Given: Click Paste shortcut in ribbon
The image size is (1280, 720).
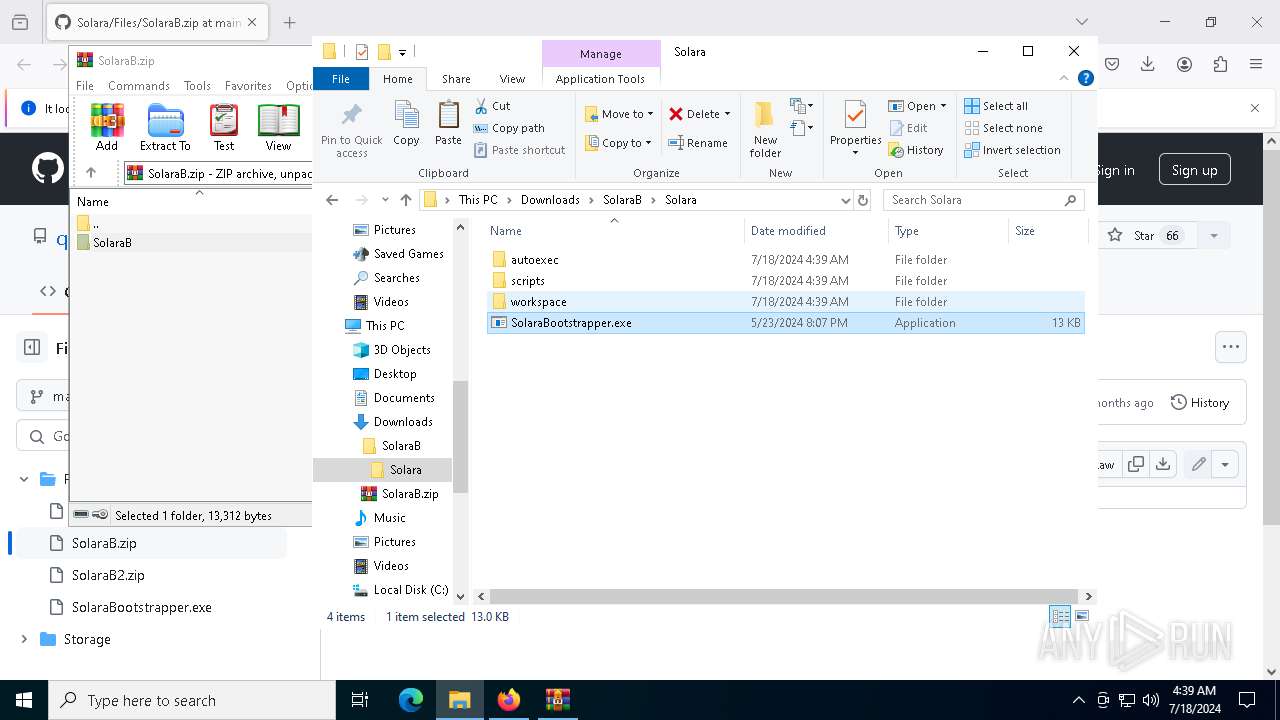Looking at the screenshot, I should pos(519,150).
